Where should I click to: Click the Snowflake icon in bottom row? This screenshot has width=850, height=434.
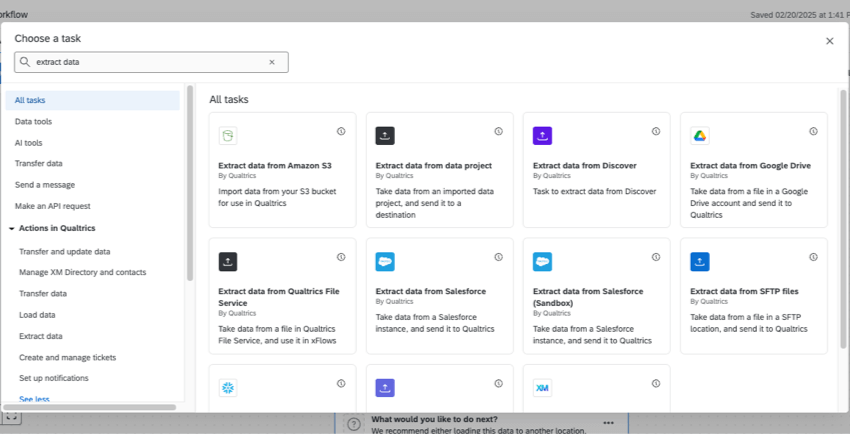pos(228,388)
